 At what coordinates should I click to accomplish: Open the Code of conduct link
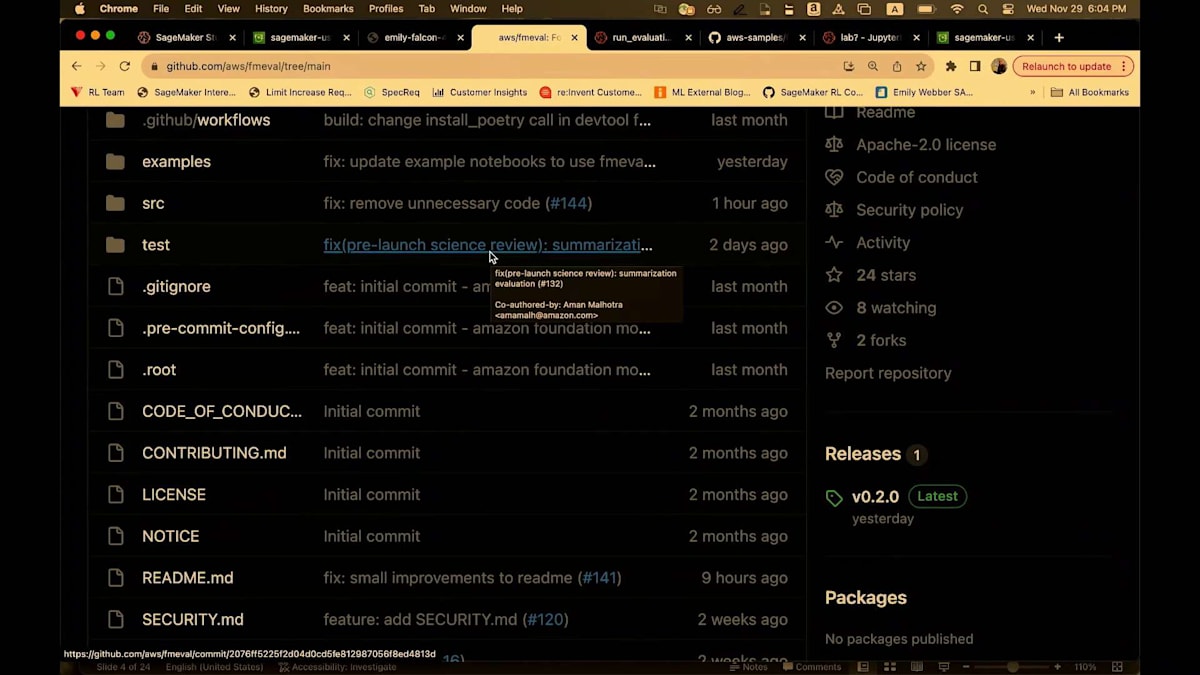point(917,177)
